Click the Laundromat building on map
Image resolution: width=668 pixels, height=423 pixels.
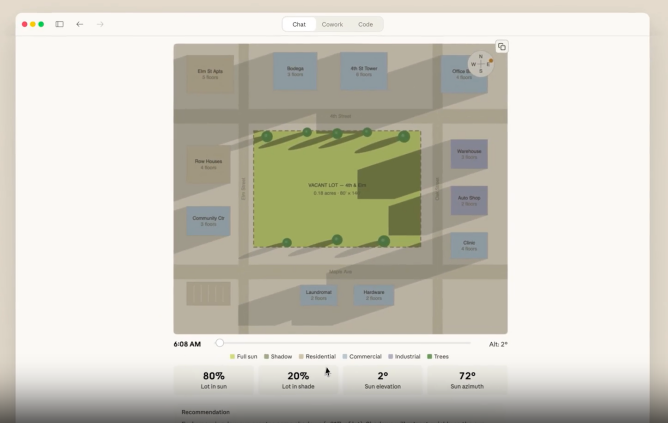pos(319,295)
